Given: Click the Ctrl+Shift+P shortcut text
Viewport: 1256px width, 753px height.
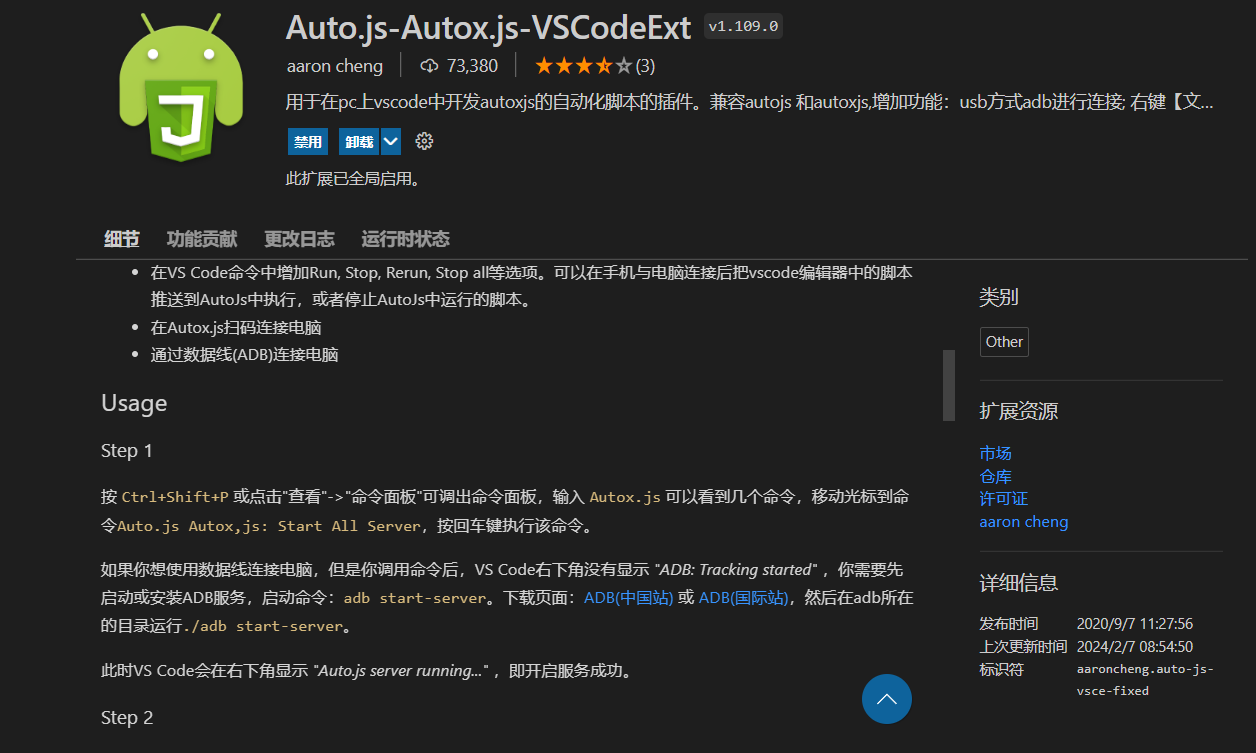Looking at the screenshot, I should click(175, 497).
